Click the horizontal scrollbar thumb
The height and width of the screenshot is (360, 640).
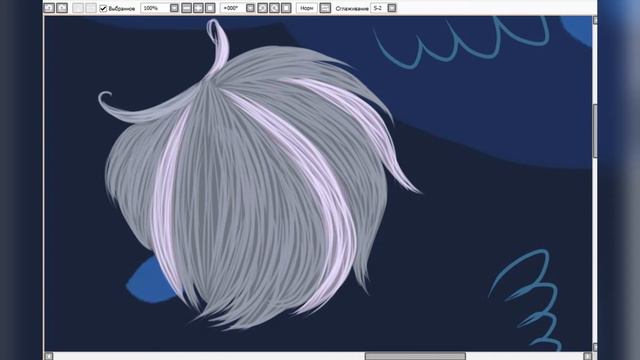click(415, 356)
